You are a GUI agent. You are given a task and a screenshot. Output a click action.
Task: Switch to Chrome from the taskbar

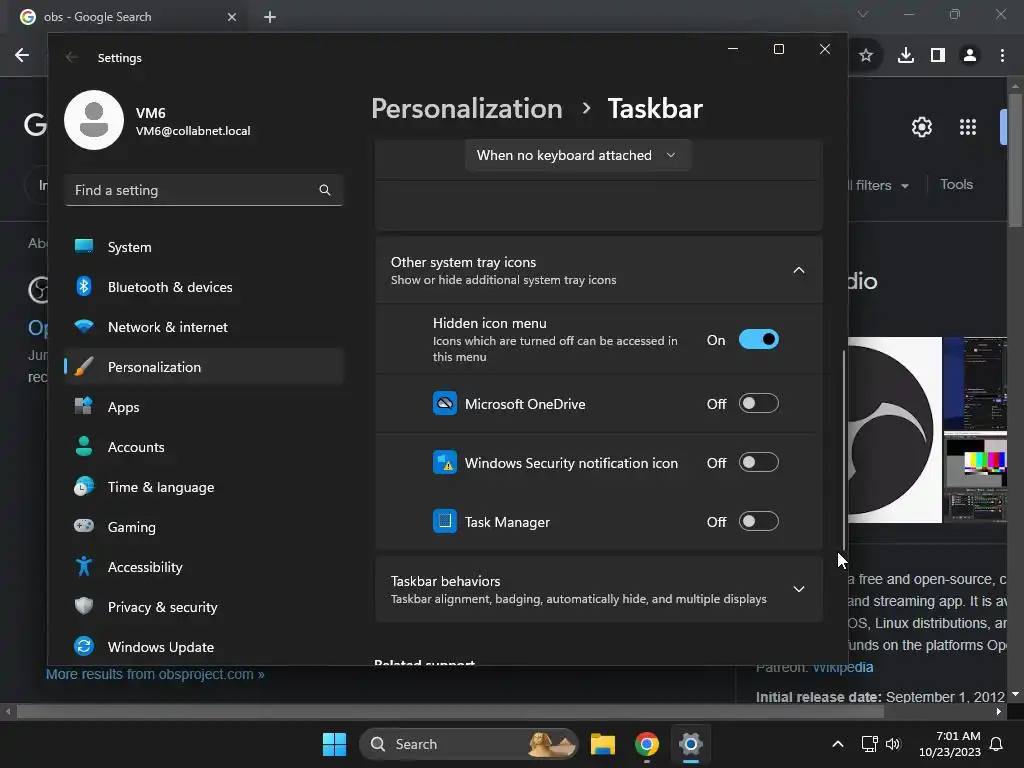647,744
